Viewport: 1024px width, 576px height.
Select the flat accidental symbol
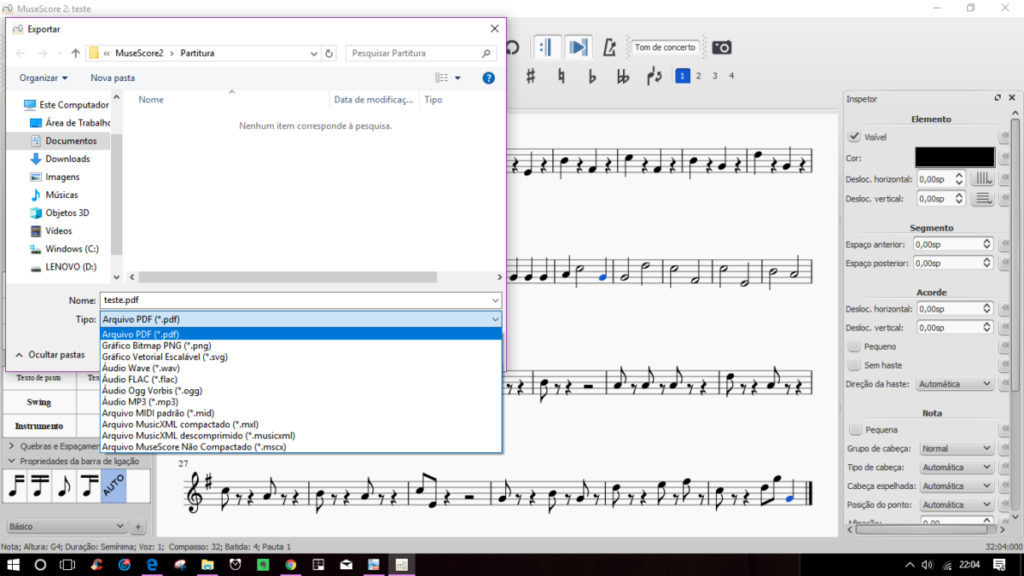(x=592, y=76)
